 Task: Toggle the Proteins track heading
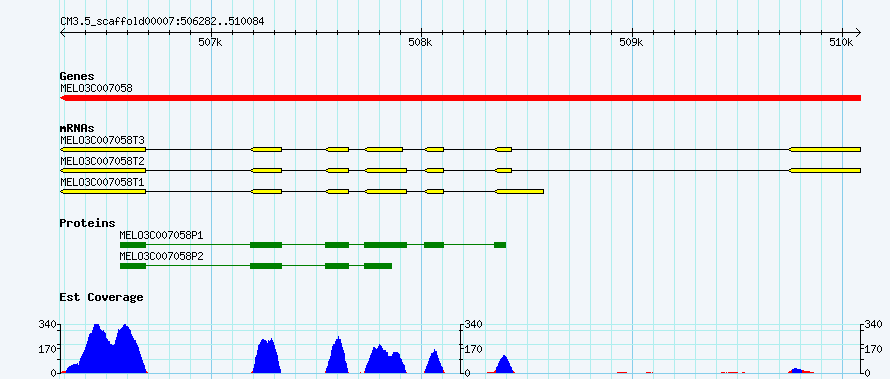pos(87,224)
